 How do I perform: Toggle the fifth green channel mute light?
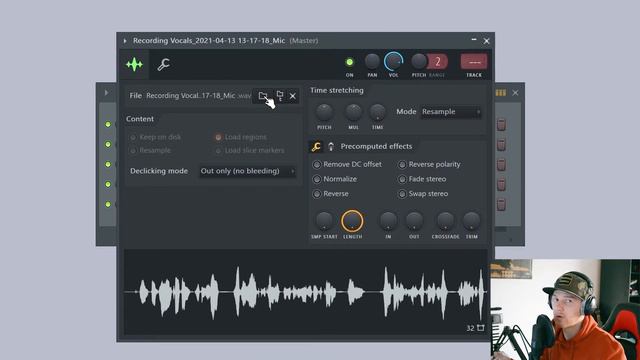coord(108,204)
